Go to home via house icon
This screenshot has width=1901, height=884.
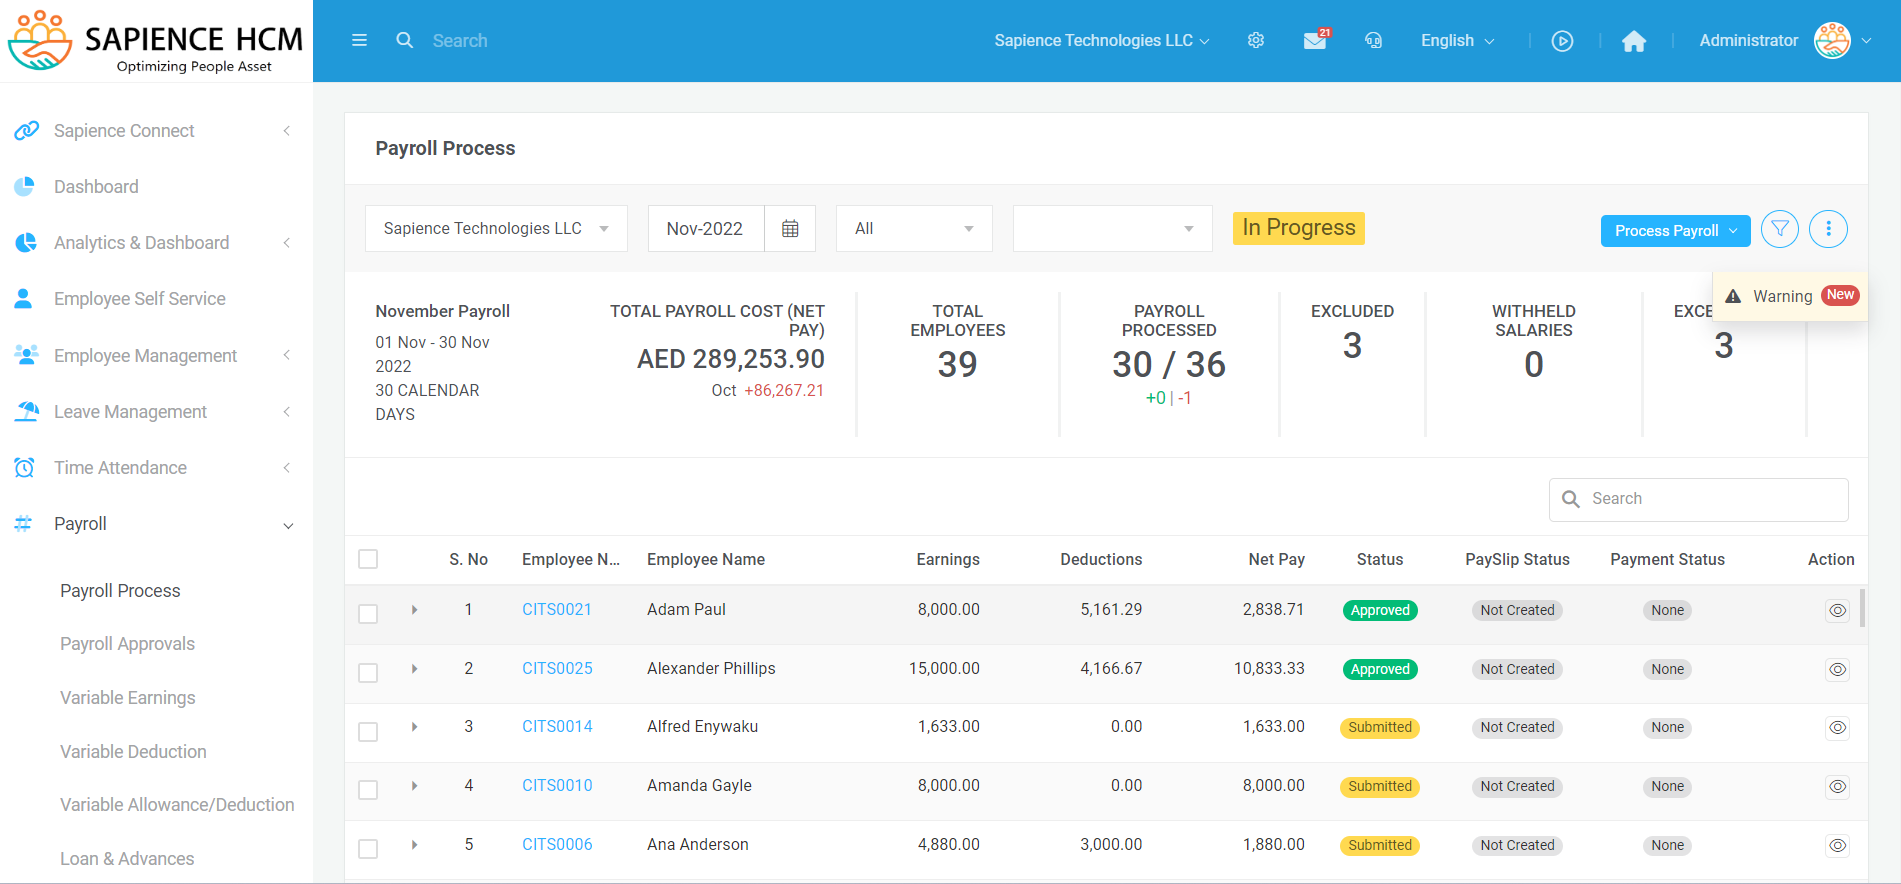point(1634,41)
